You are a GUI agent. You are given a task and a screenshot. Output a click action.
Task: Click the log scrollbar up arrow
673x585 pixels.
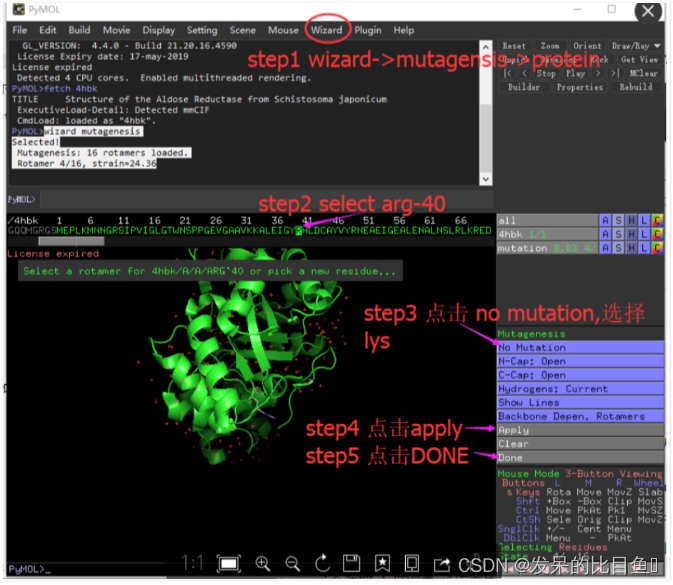coord(485,47)
